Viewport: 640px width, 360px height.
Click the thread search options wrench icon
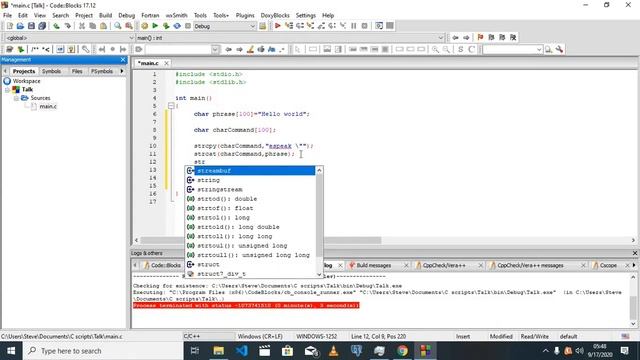click(559, 49)
